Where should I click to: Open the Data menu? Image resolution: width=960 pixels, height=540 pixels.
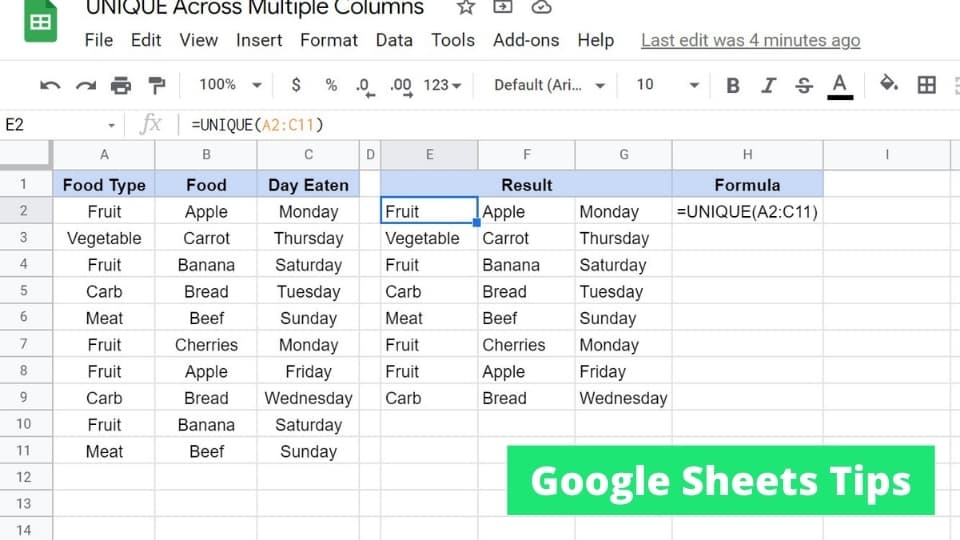coord(394,40)
